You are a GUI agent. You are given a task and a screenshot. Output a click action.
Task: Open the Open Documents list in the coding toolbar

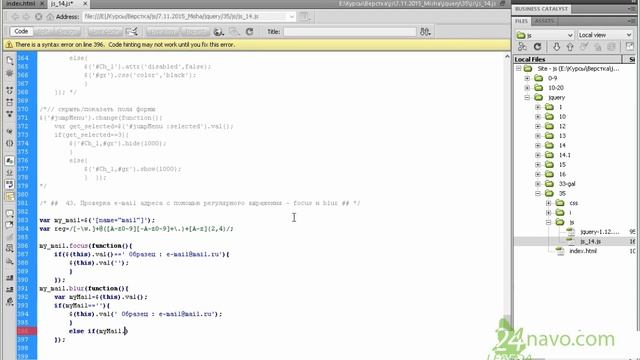pyautogui.click(x=10, y=60)
